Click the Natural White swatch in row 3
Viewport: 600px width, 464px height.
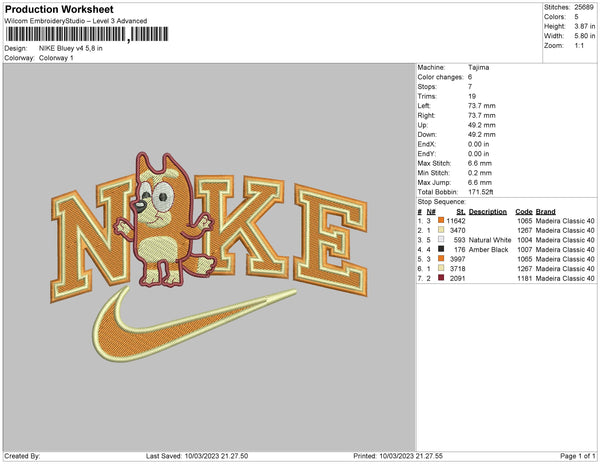pyautogui.click(x=441, y=239)
